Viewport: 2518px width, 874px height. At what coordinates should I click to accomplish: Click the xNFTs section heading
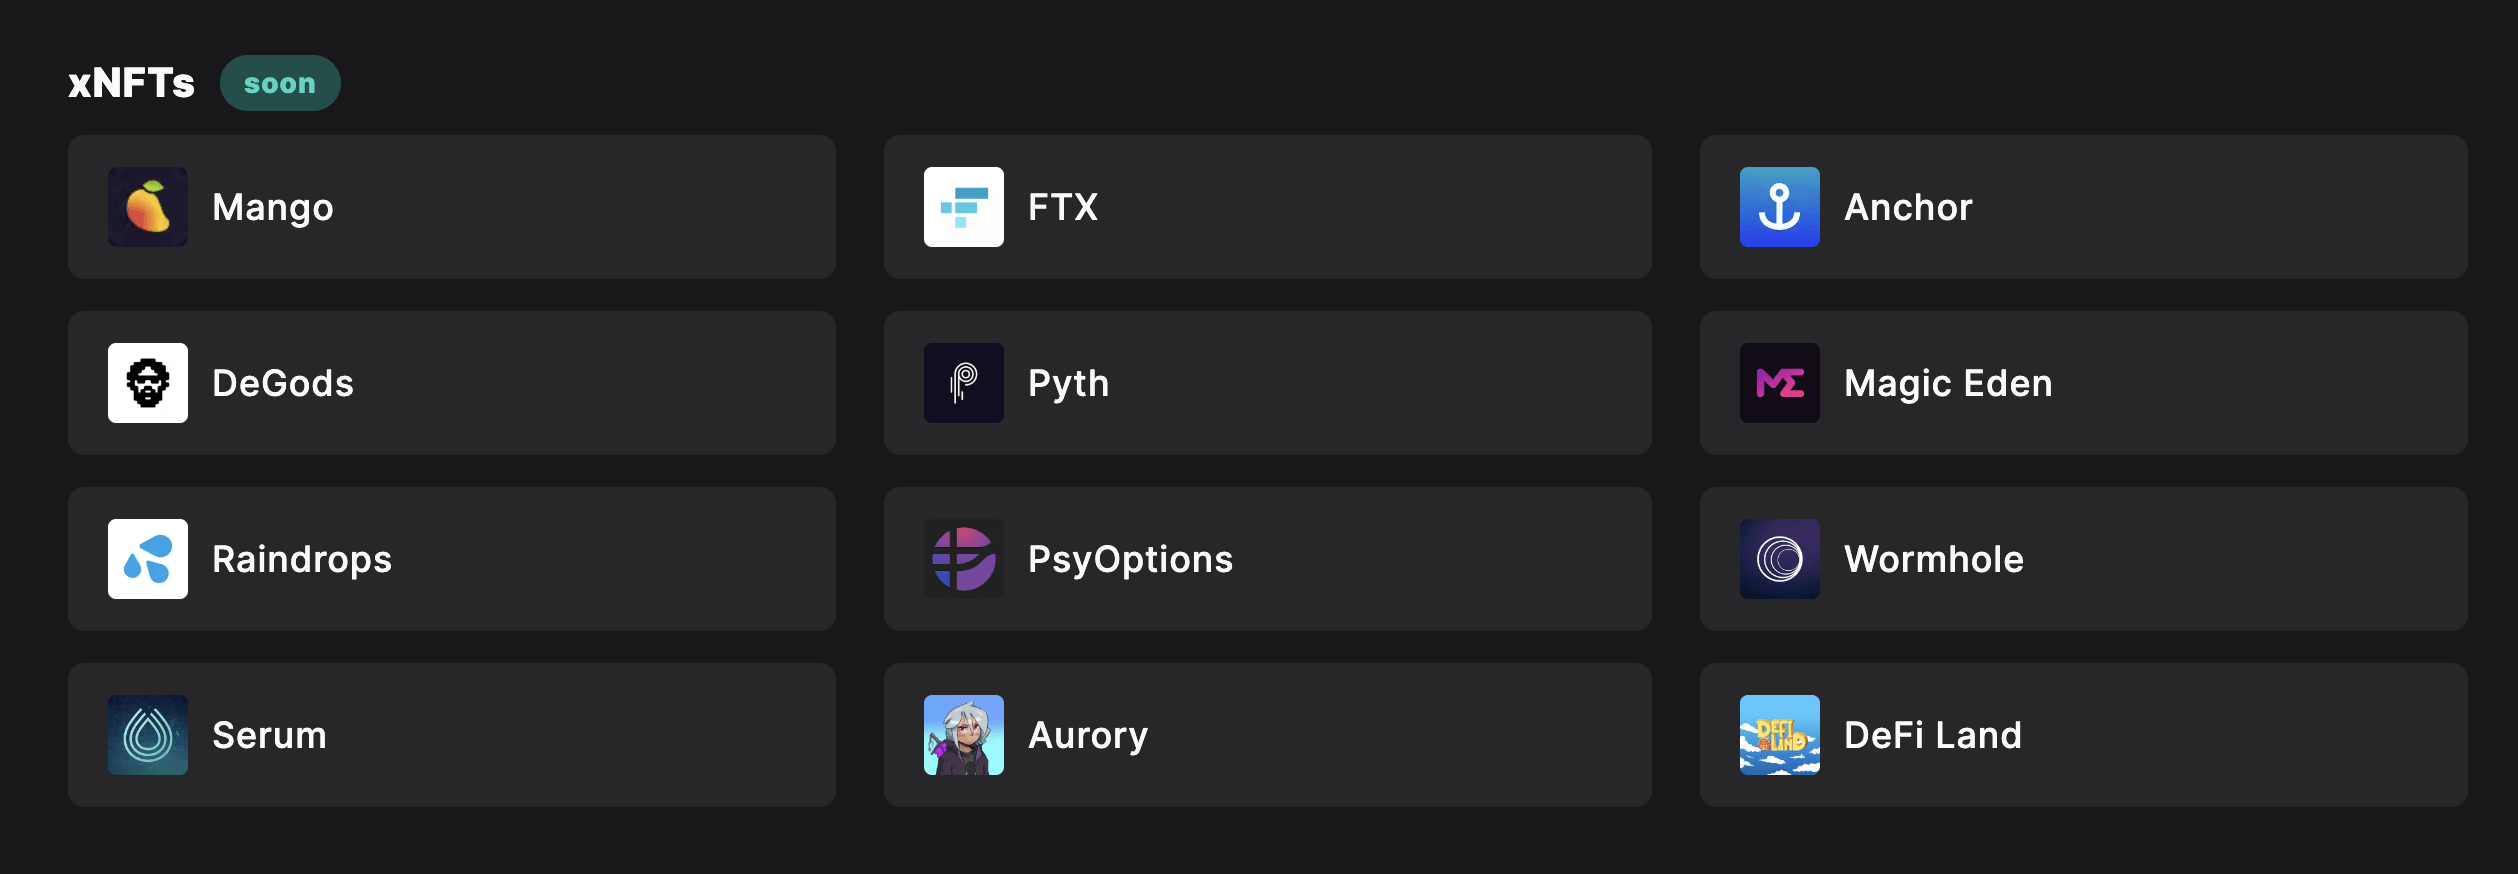pos(131,83)
